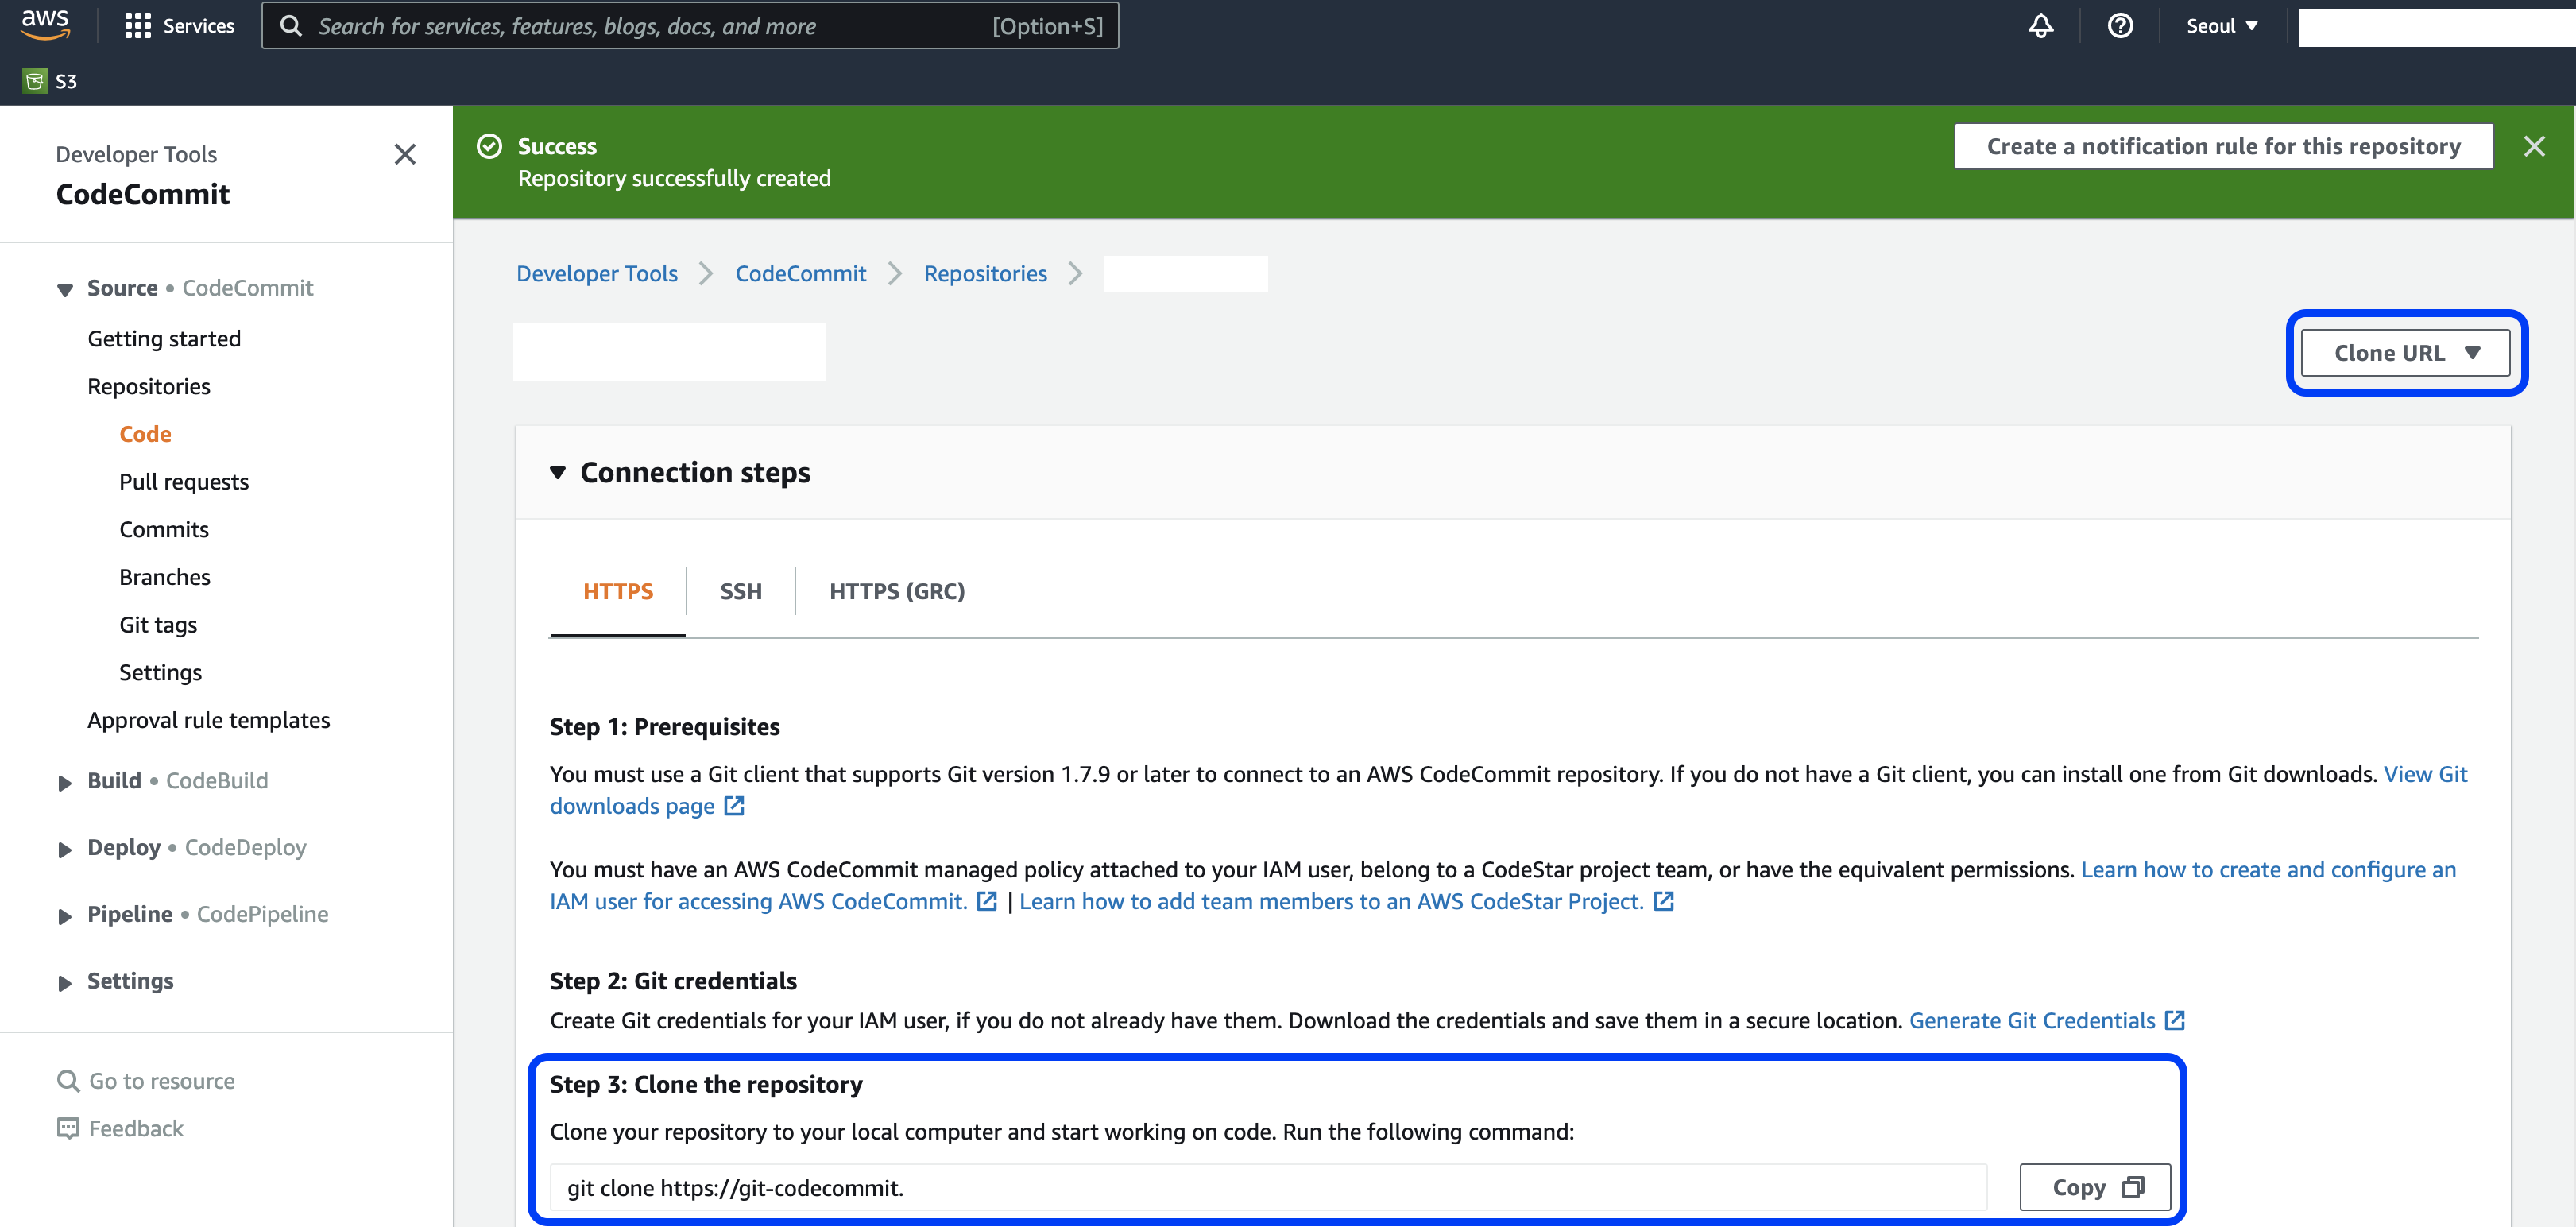
Task: Open Getting started in sidebar
Action: 164,339
